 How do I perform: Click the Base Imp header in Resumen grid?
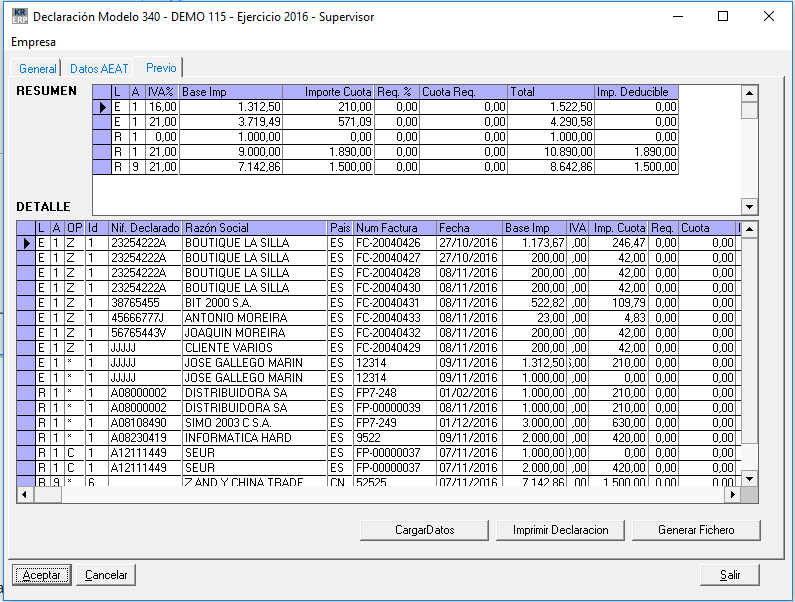[231, 92]
